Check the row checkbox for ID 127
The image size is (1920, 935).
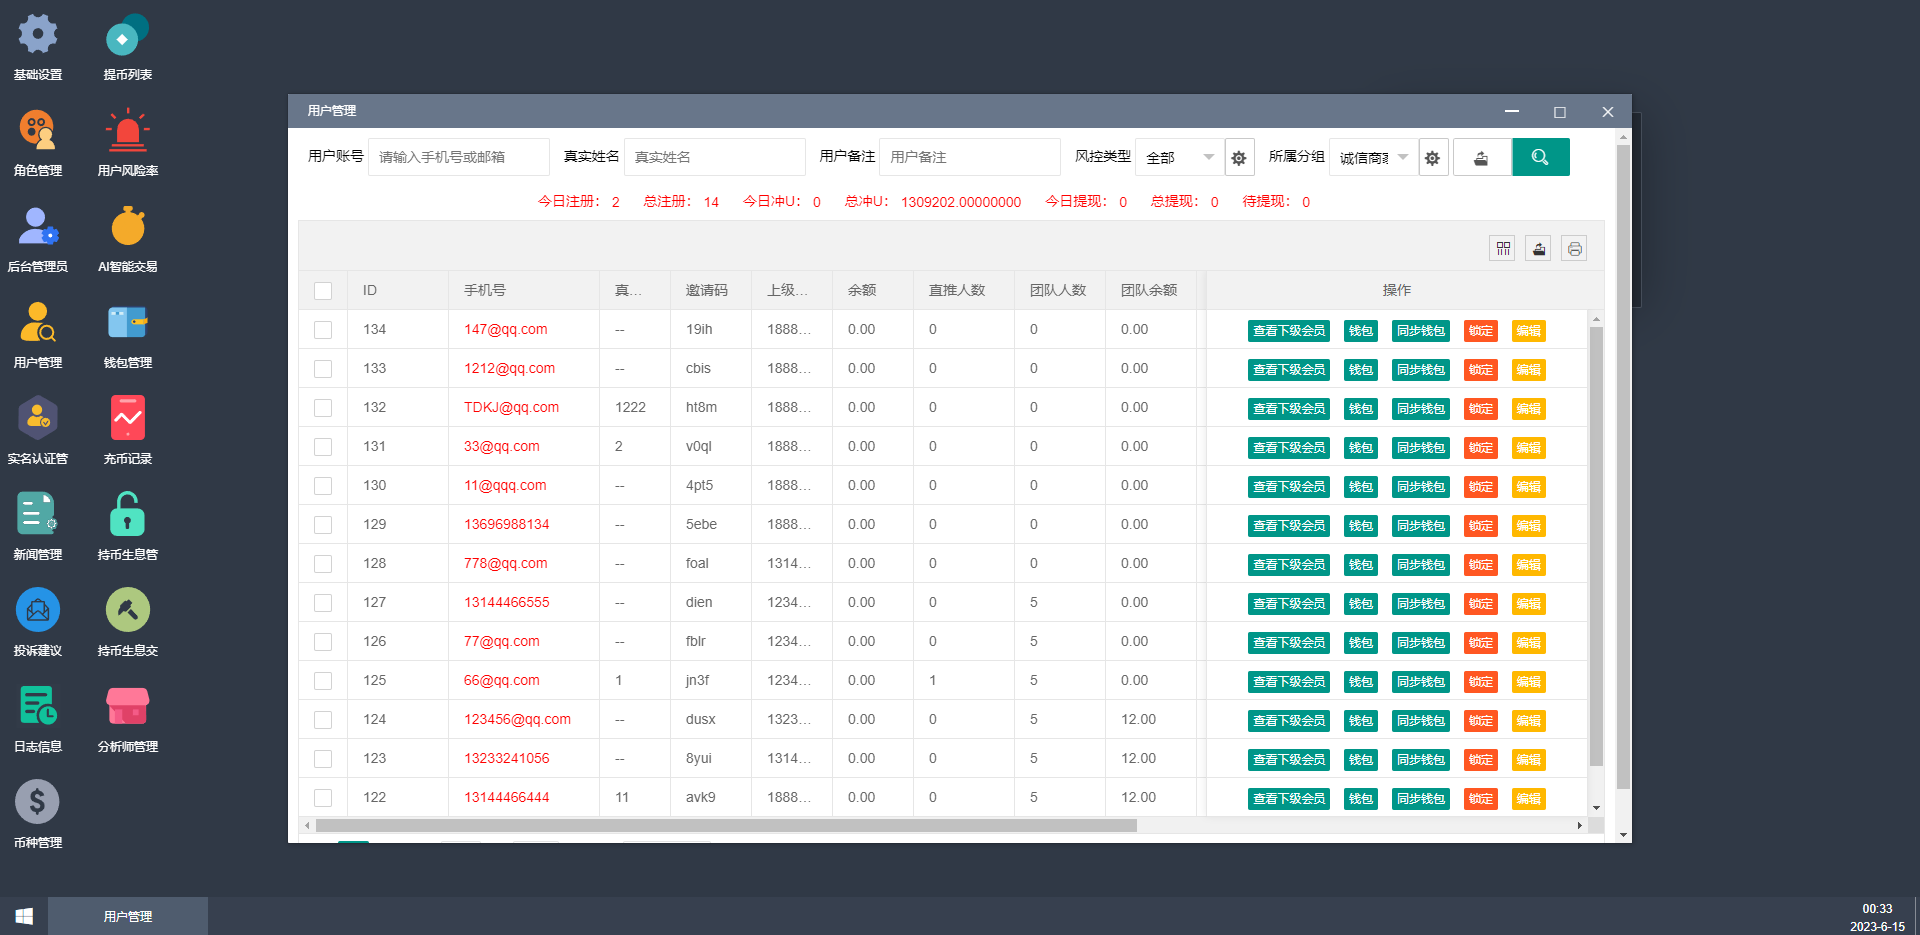[323, 603]
